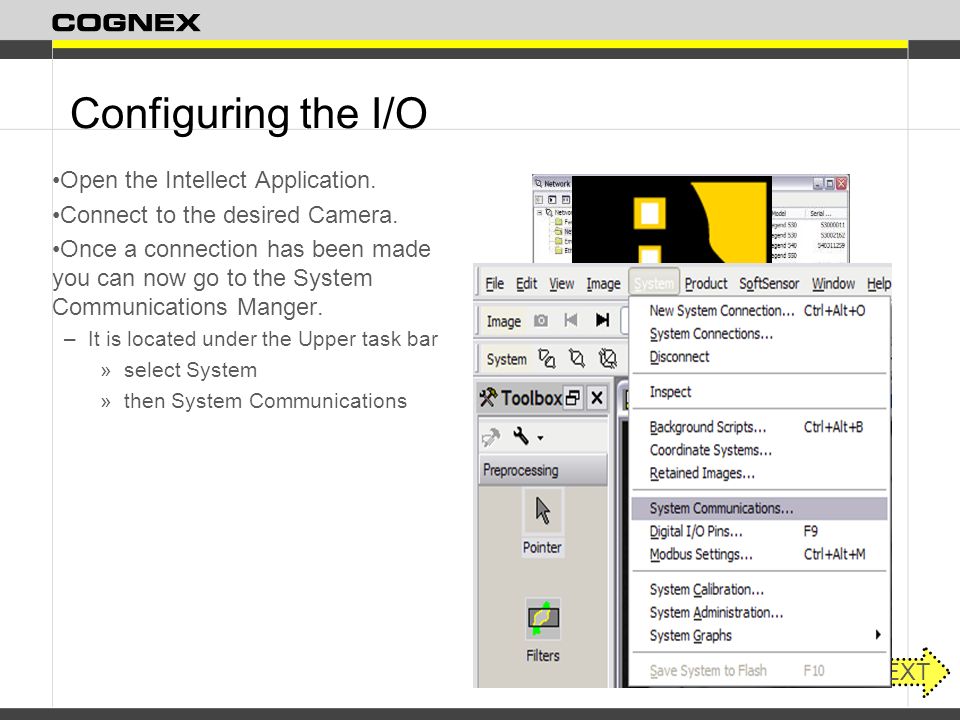Choose New System Connection menu entry
Screen dimensions: 960x720
click(x=759, y=311)
